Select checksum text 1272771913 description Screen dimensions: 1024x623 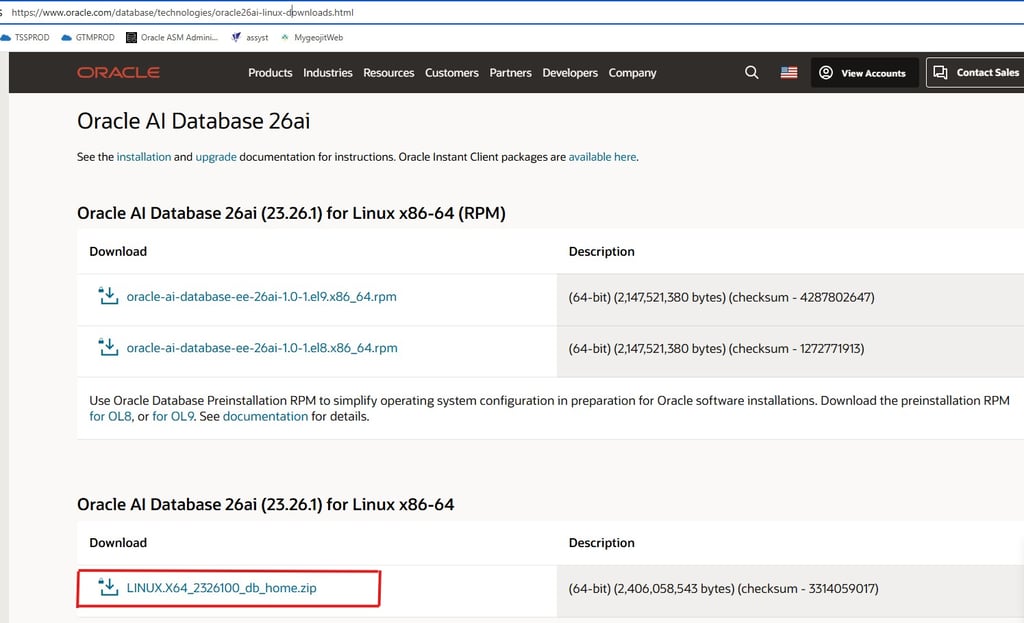tap(716, 349)
